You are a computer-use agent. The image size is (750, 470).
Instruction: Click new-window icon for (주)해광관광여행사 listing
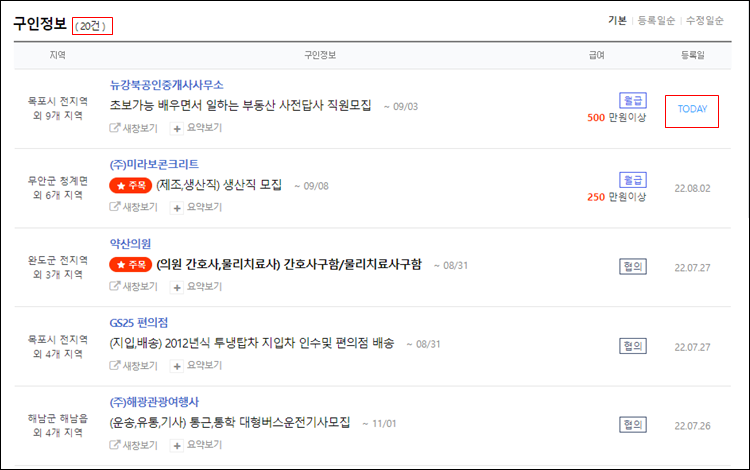[x=114, y=445]
